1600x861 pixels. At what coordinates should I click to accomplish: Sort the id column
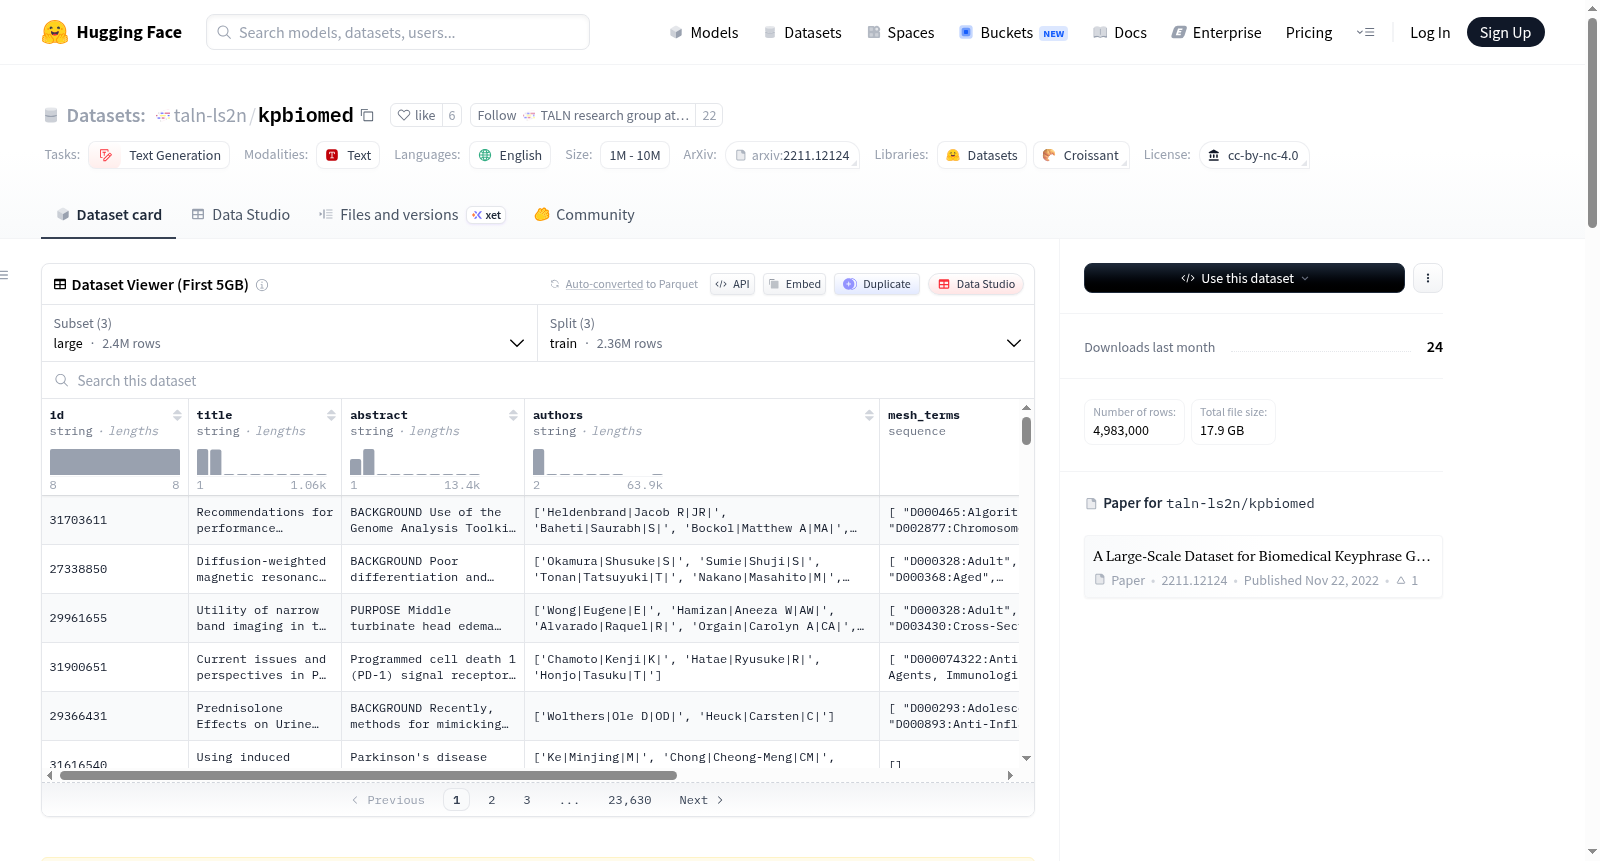(x=177, y=415)
